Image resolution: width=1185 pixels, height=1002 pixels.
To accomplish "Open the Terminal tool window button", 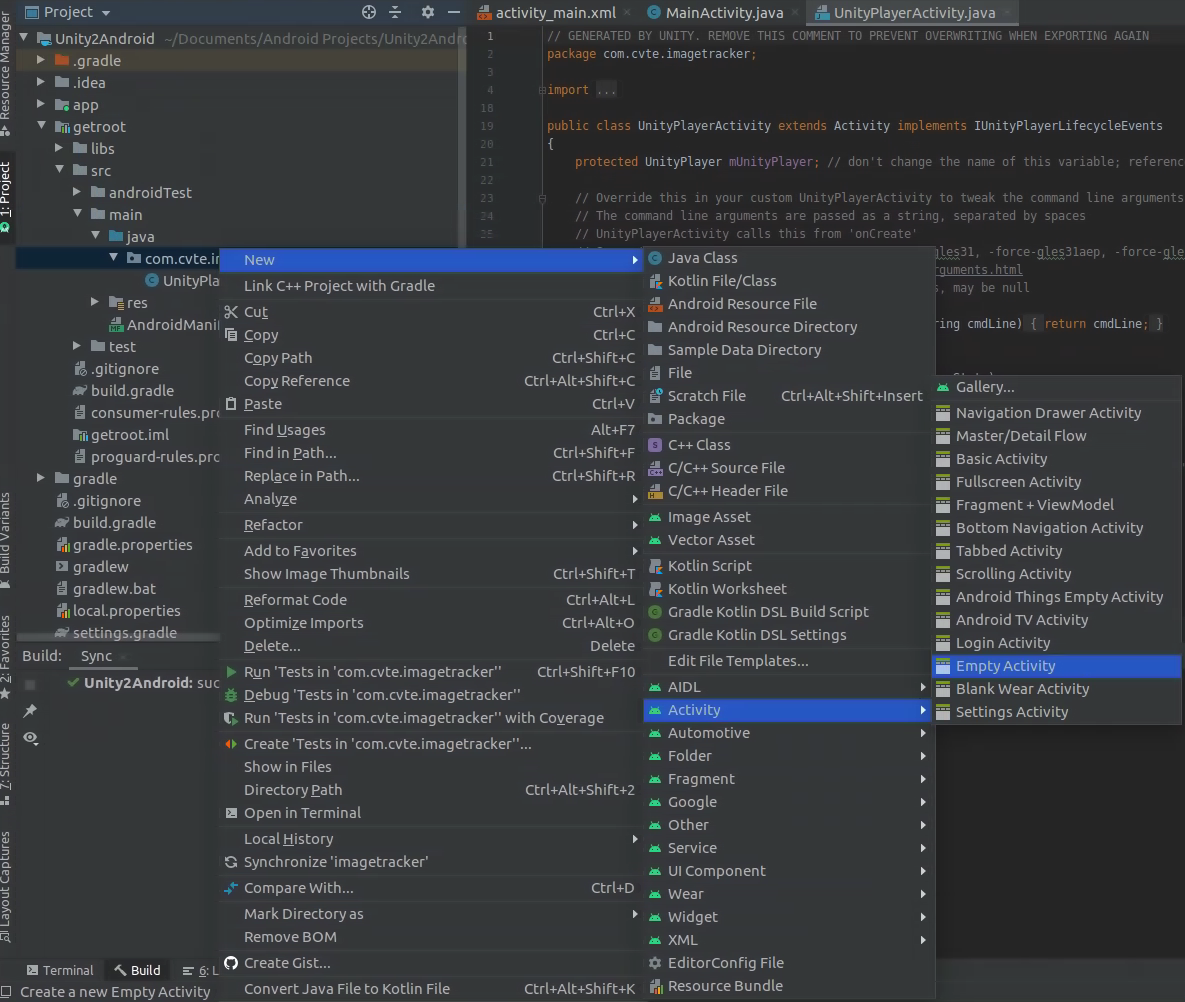I will 60,970.
